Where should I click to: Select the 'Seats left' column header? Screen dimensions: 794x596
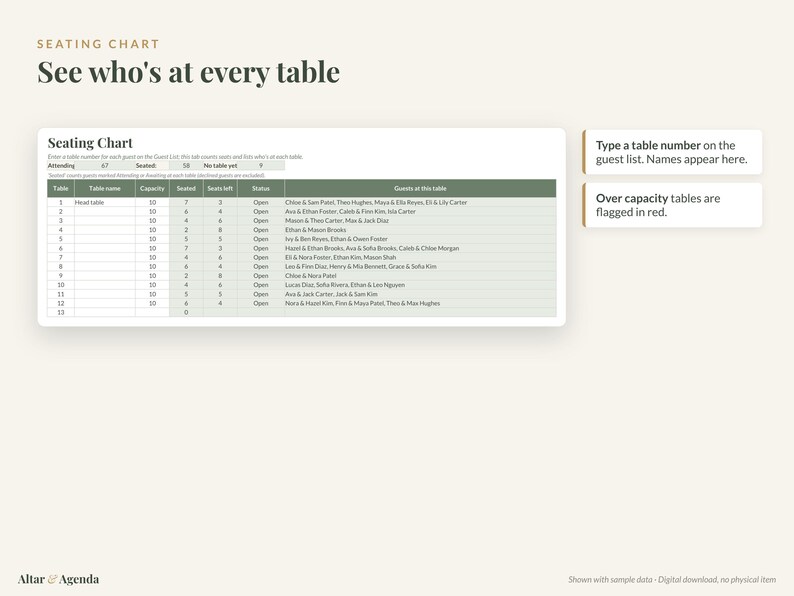[x=220, y=188]
